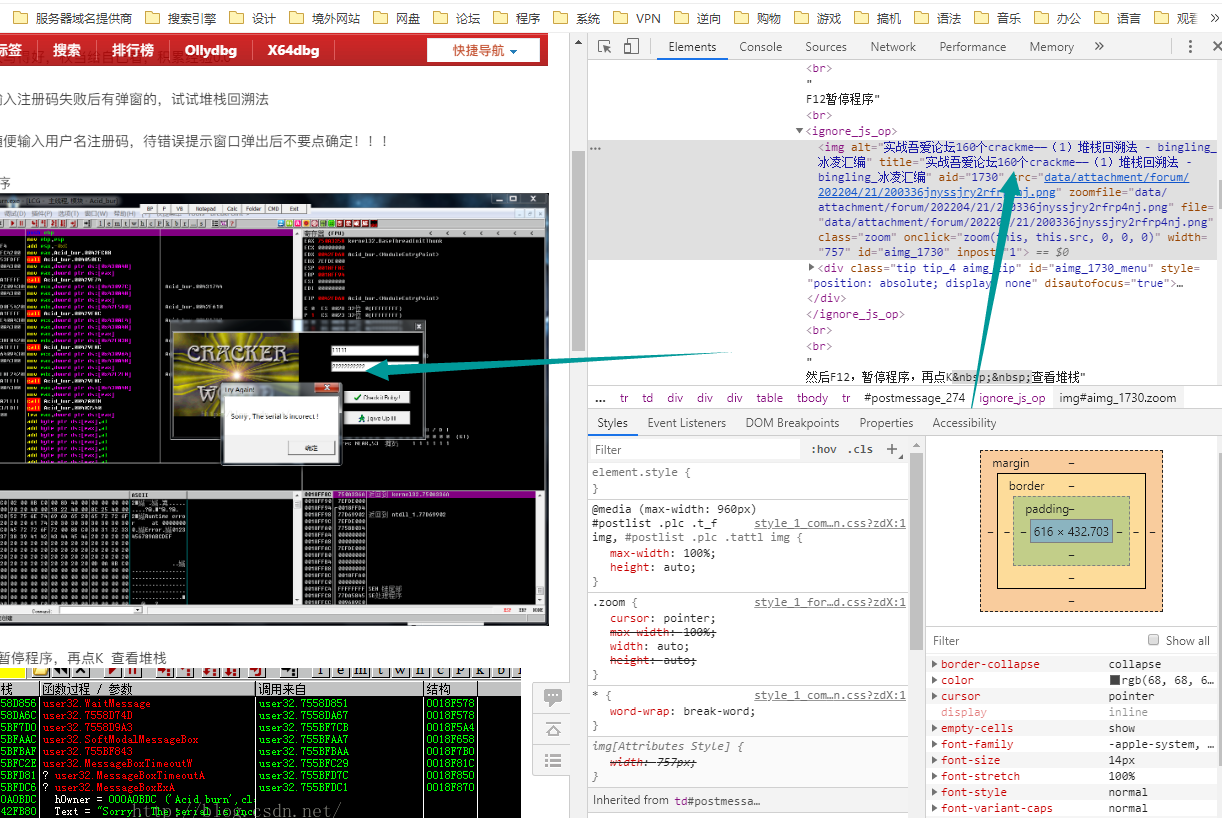Click the 排行榜 navigation link
Image resolution: width=1222 pixels, height=818 pixels.
point(132,51)
